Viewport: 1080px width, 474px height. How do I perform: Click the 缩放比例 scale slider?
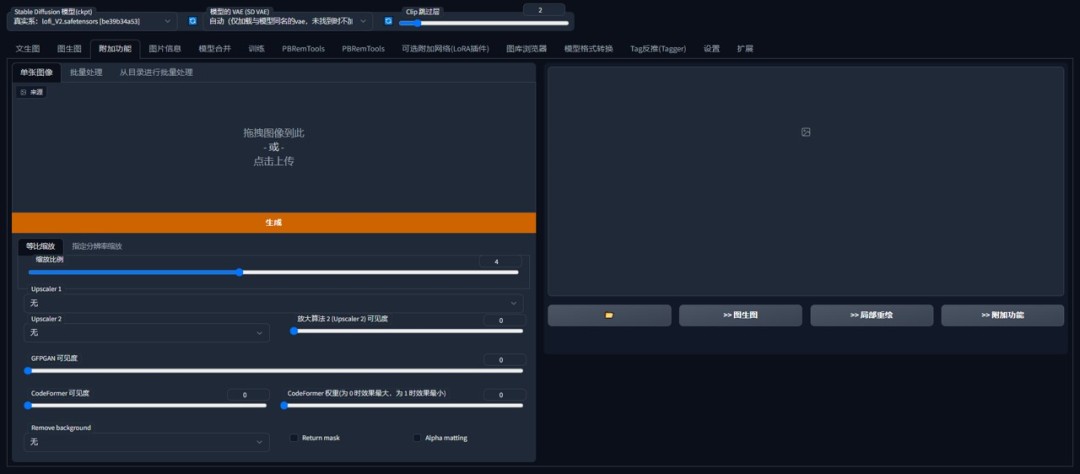click(273, 272)
